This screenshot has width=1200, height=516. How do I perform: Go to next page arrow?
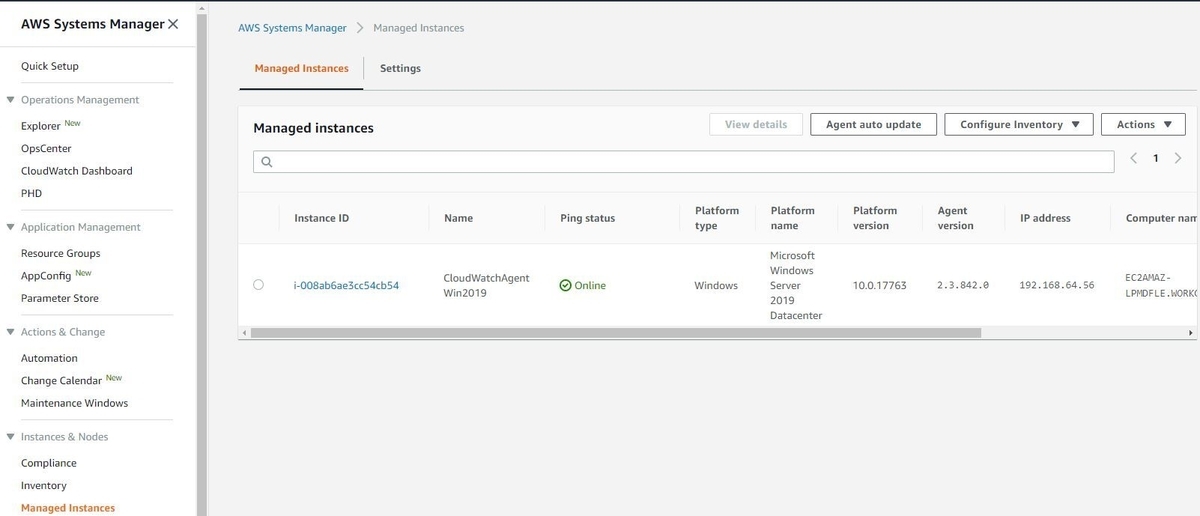1178,158
